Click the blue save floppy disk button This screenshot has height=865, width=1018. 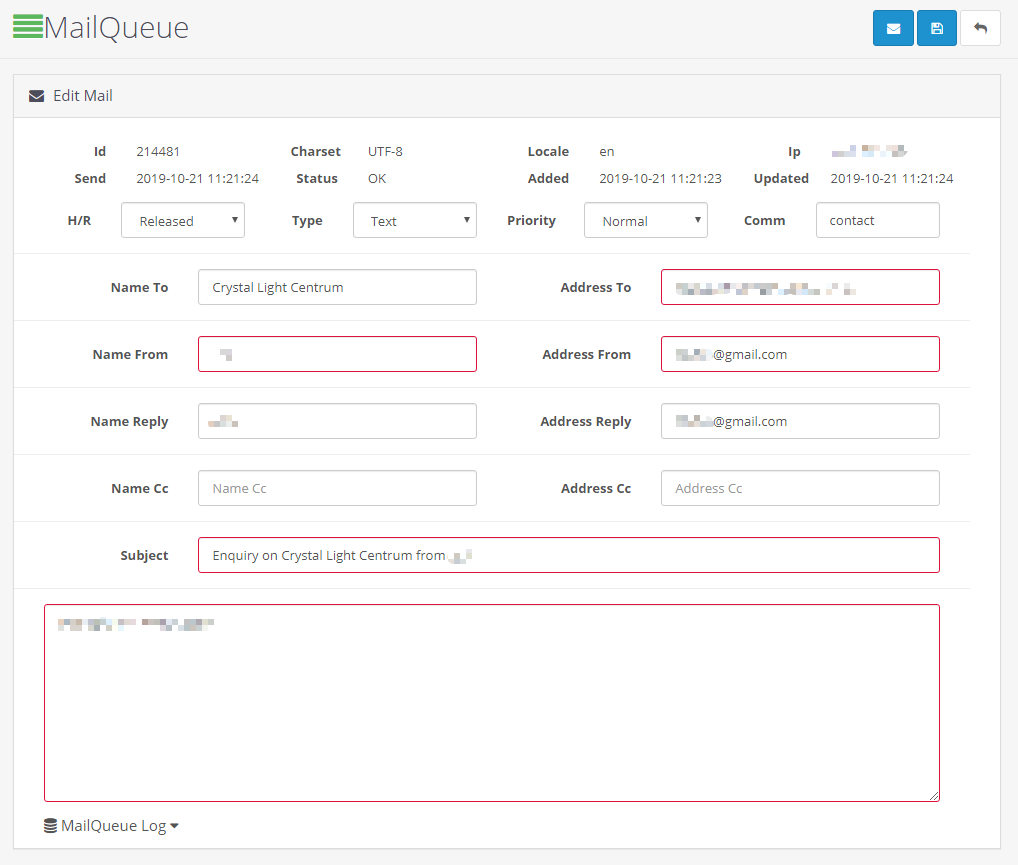[936, 28]
